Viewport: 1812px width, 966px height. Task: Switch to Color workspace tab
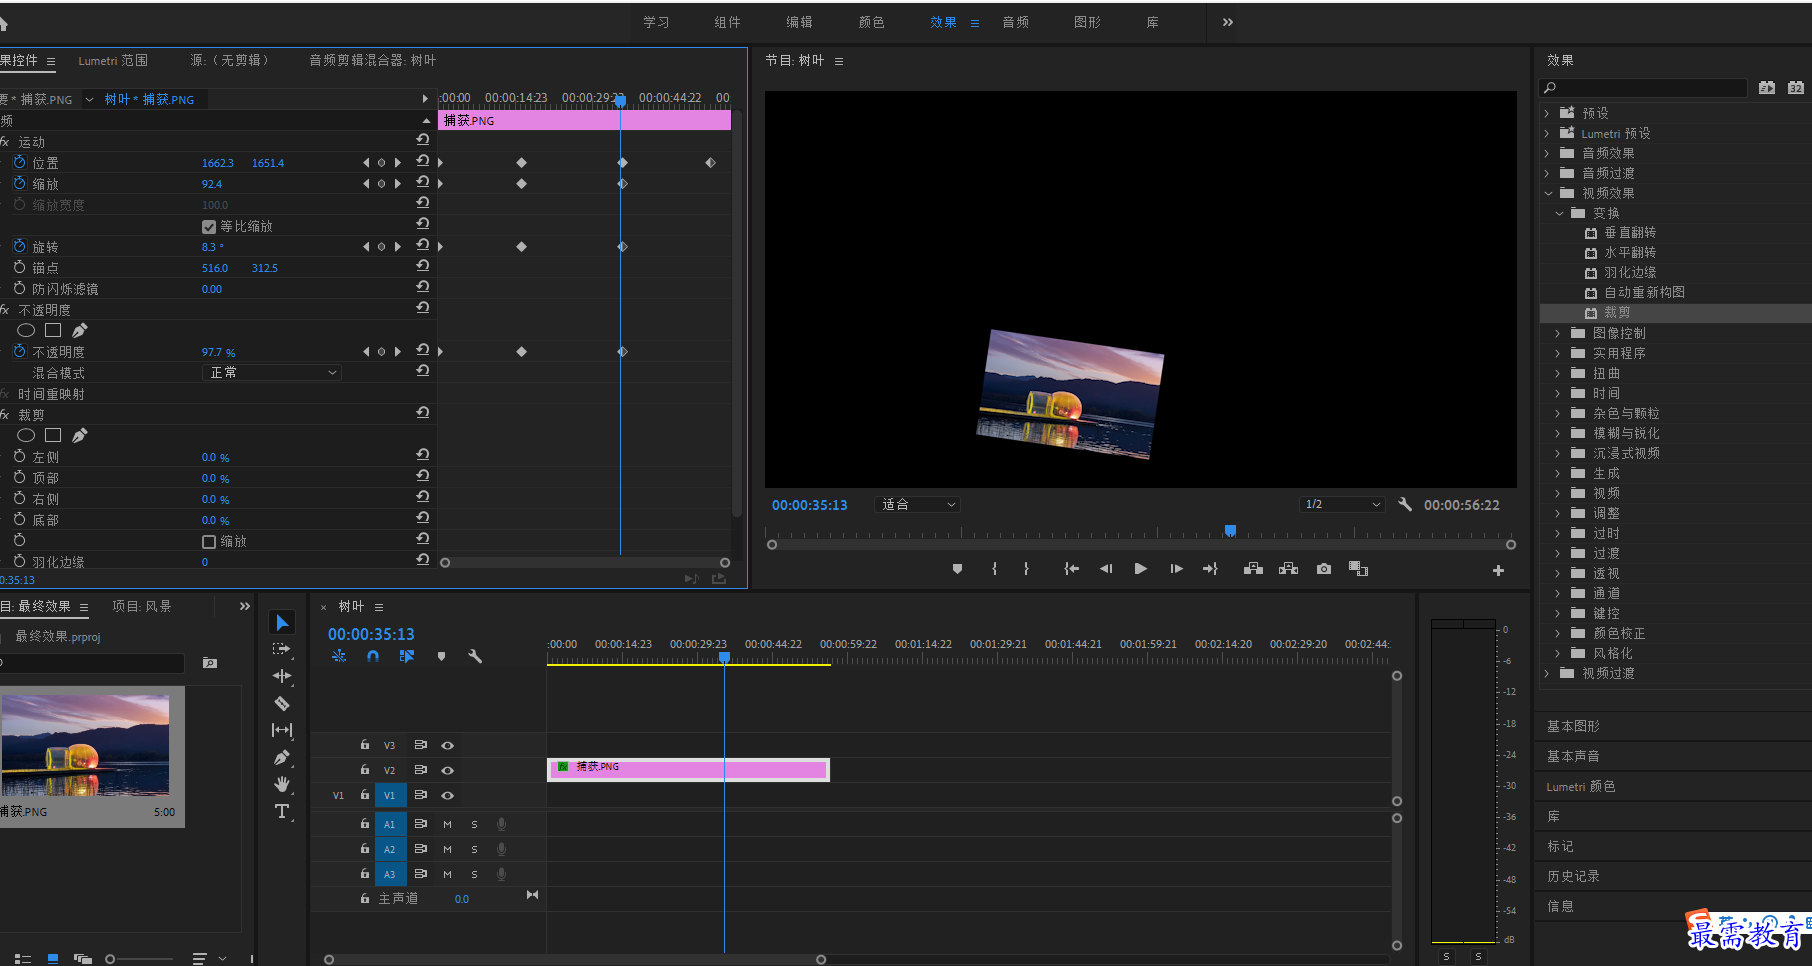872,22
